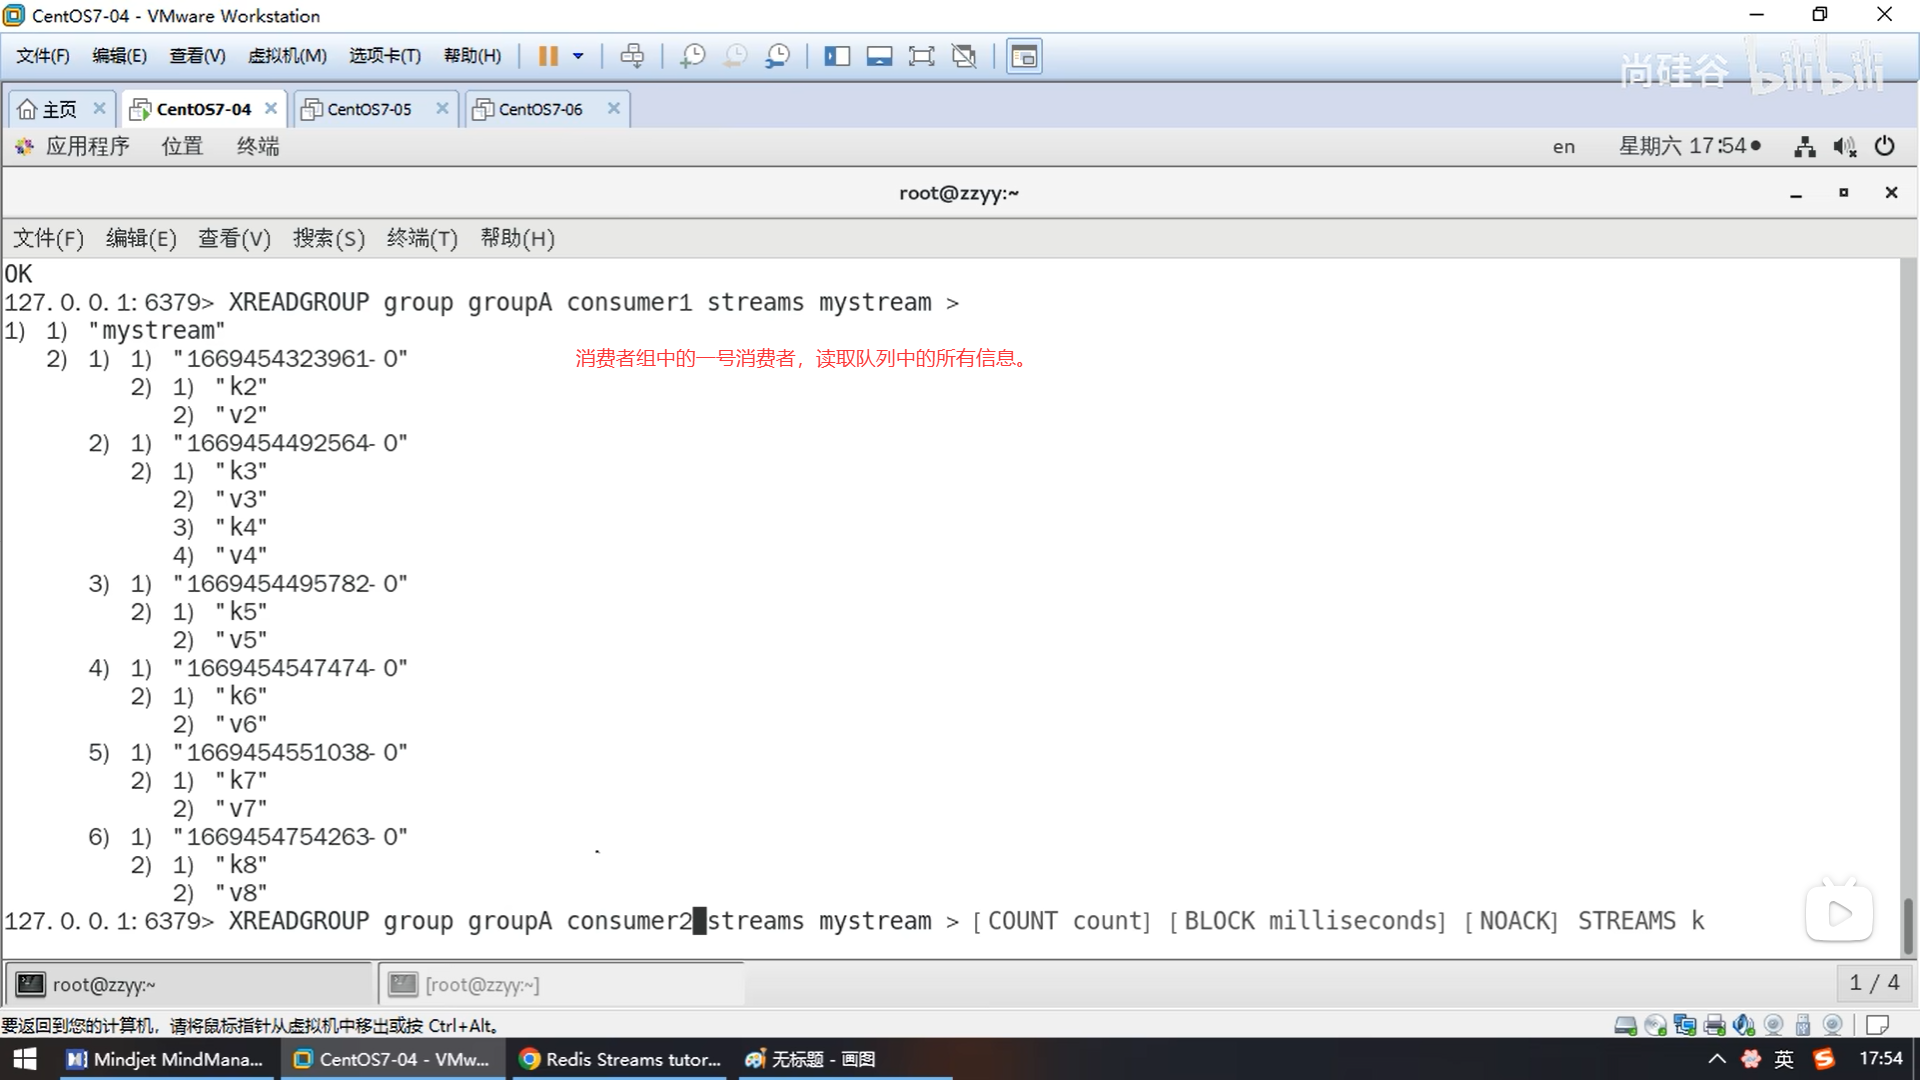The width and height of the screenshot is (1920, 1080).
Task: Click the console view icon
Action: [1023, 56]
